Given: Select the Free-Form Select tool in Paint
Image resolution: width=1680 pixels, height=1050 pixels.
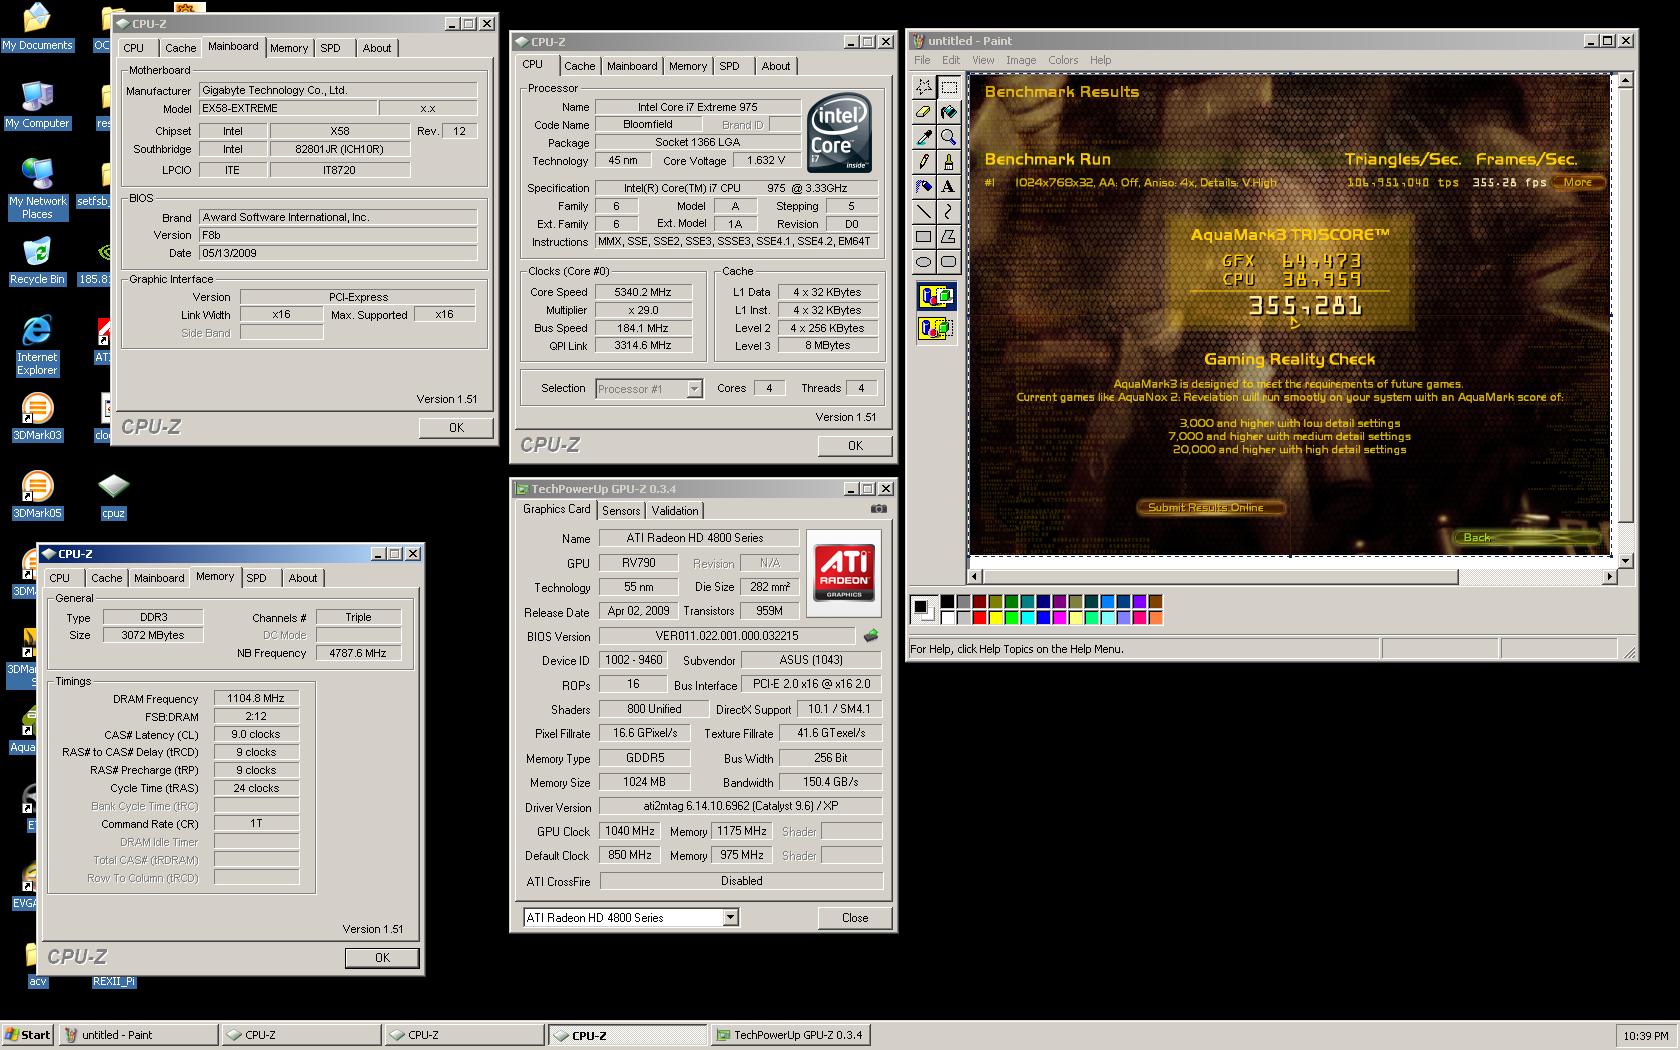Looking at the screenshot, I should pyautogui.click(x=924, y=87).
